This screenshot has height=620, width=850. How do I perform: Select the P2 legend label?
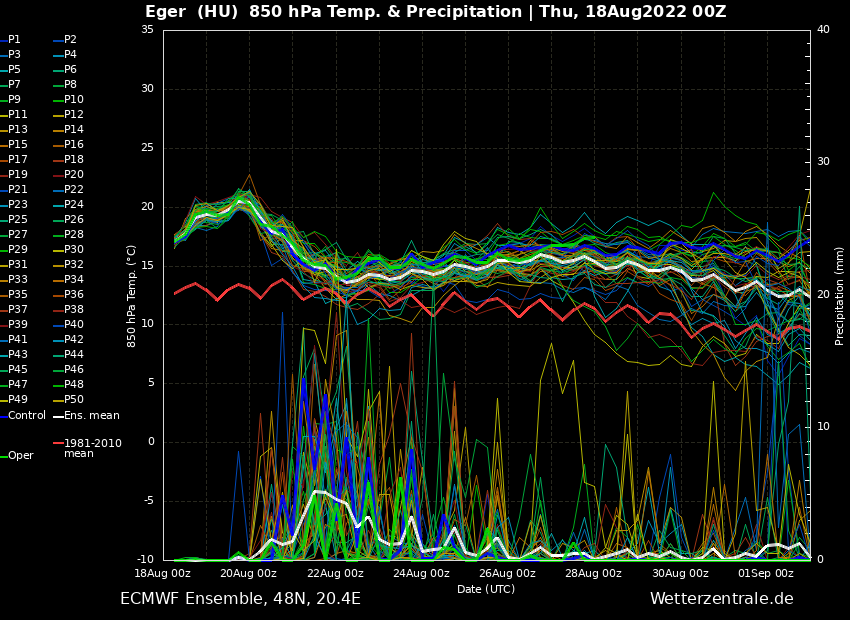coord(70,40)
